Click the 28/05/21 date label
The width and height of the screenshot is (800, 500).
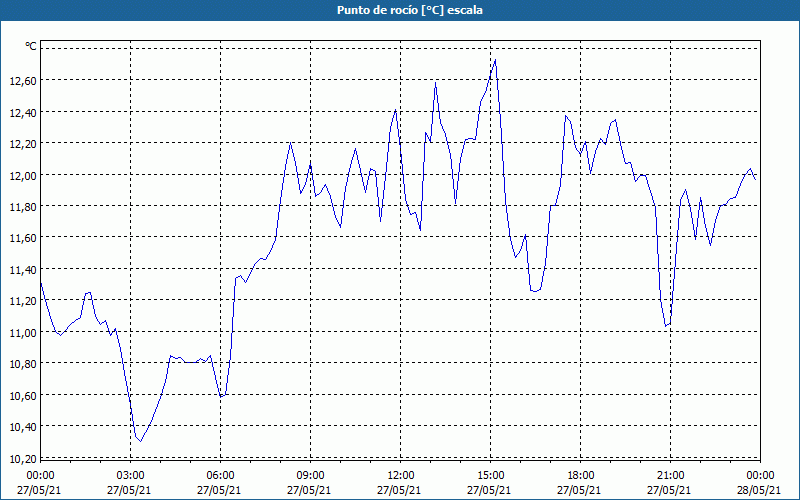759,490
